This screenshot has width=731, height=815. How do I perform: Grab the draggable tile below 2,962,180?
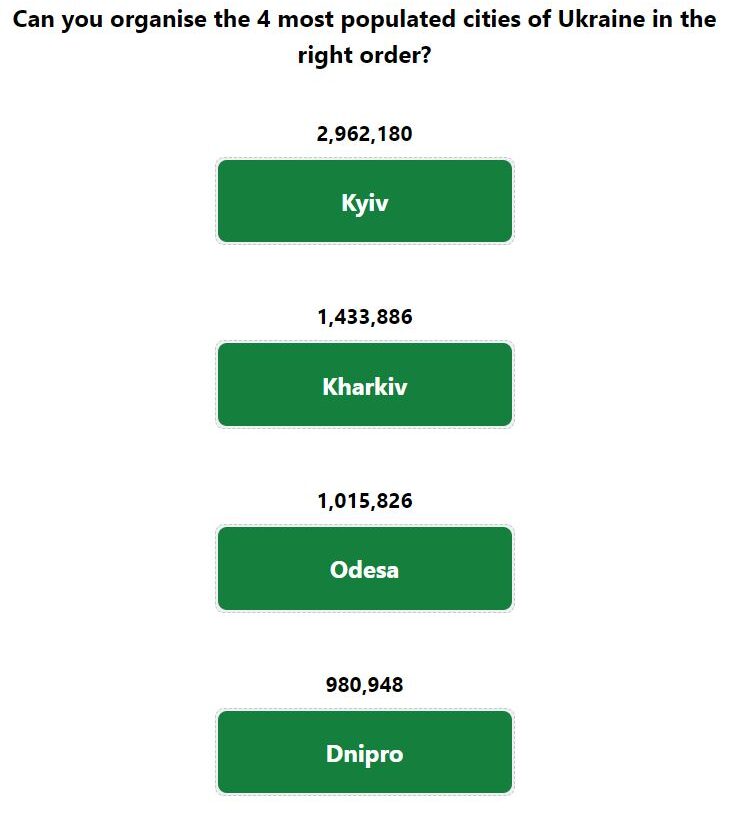[365, 201]
